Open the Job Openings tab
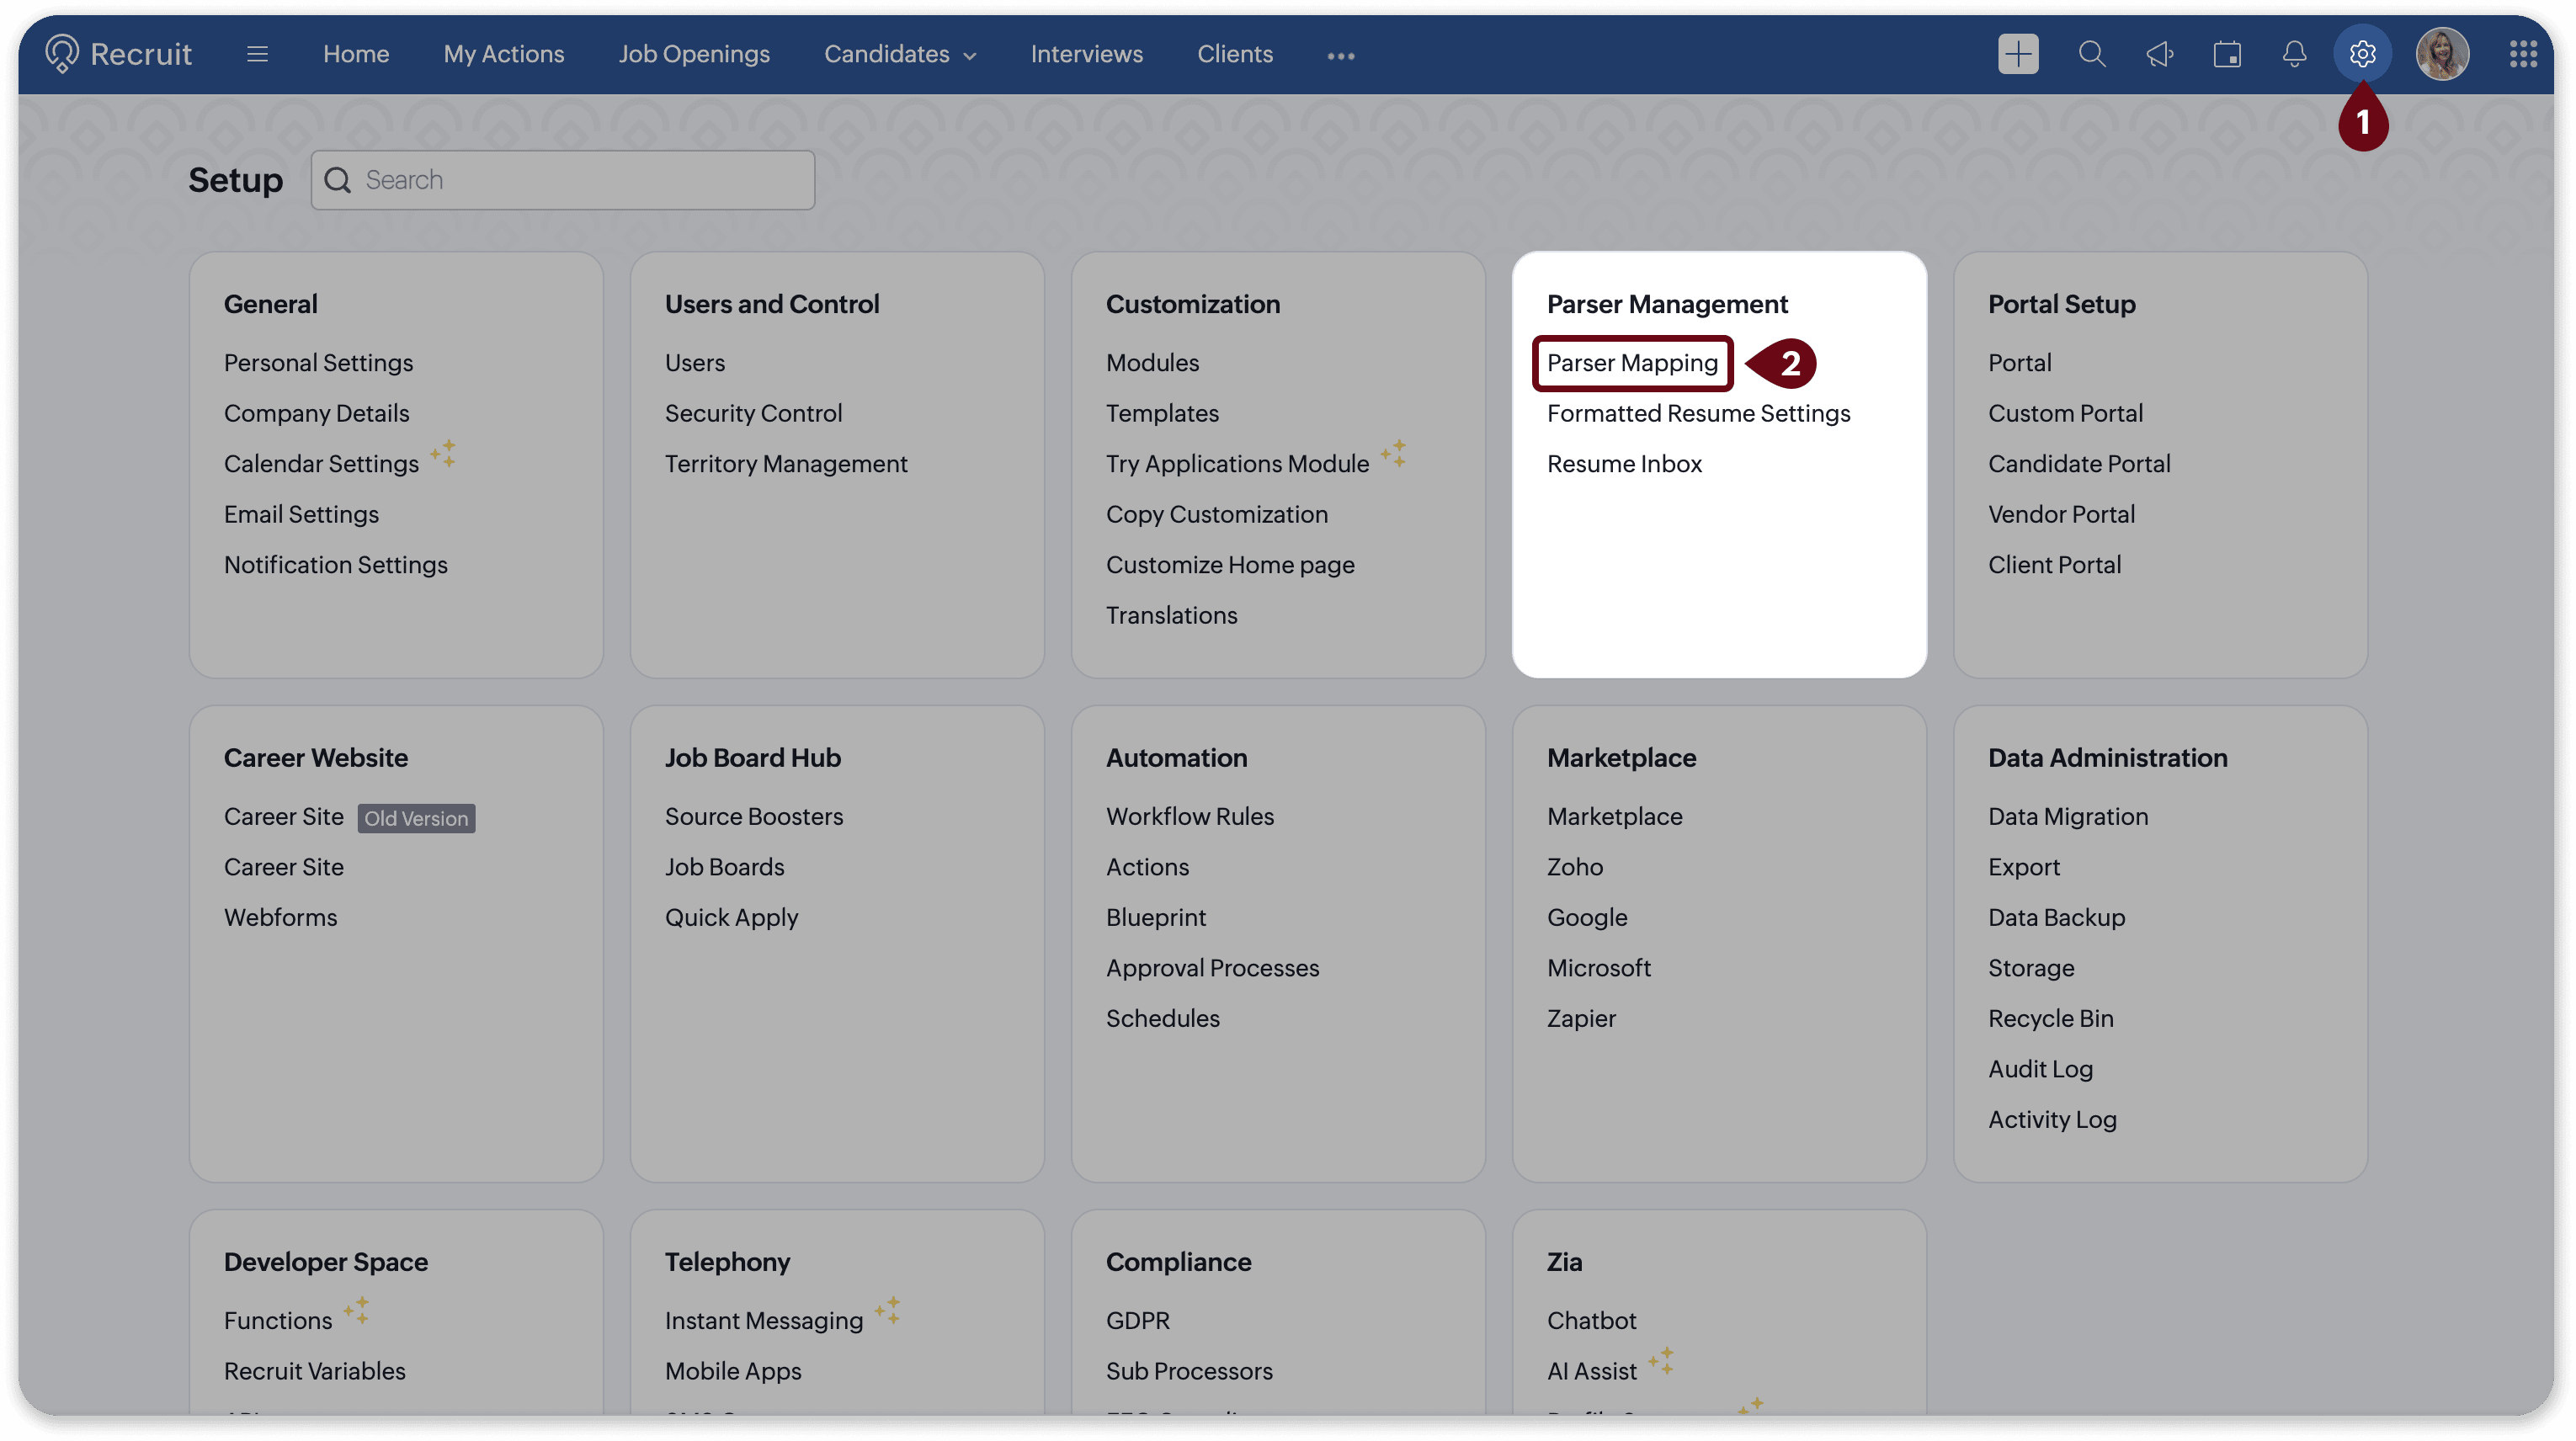 pyautogui.click(x=693, y=54)
